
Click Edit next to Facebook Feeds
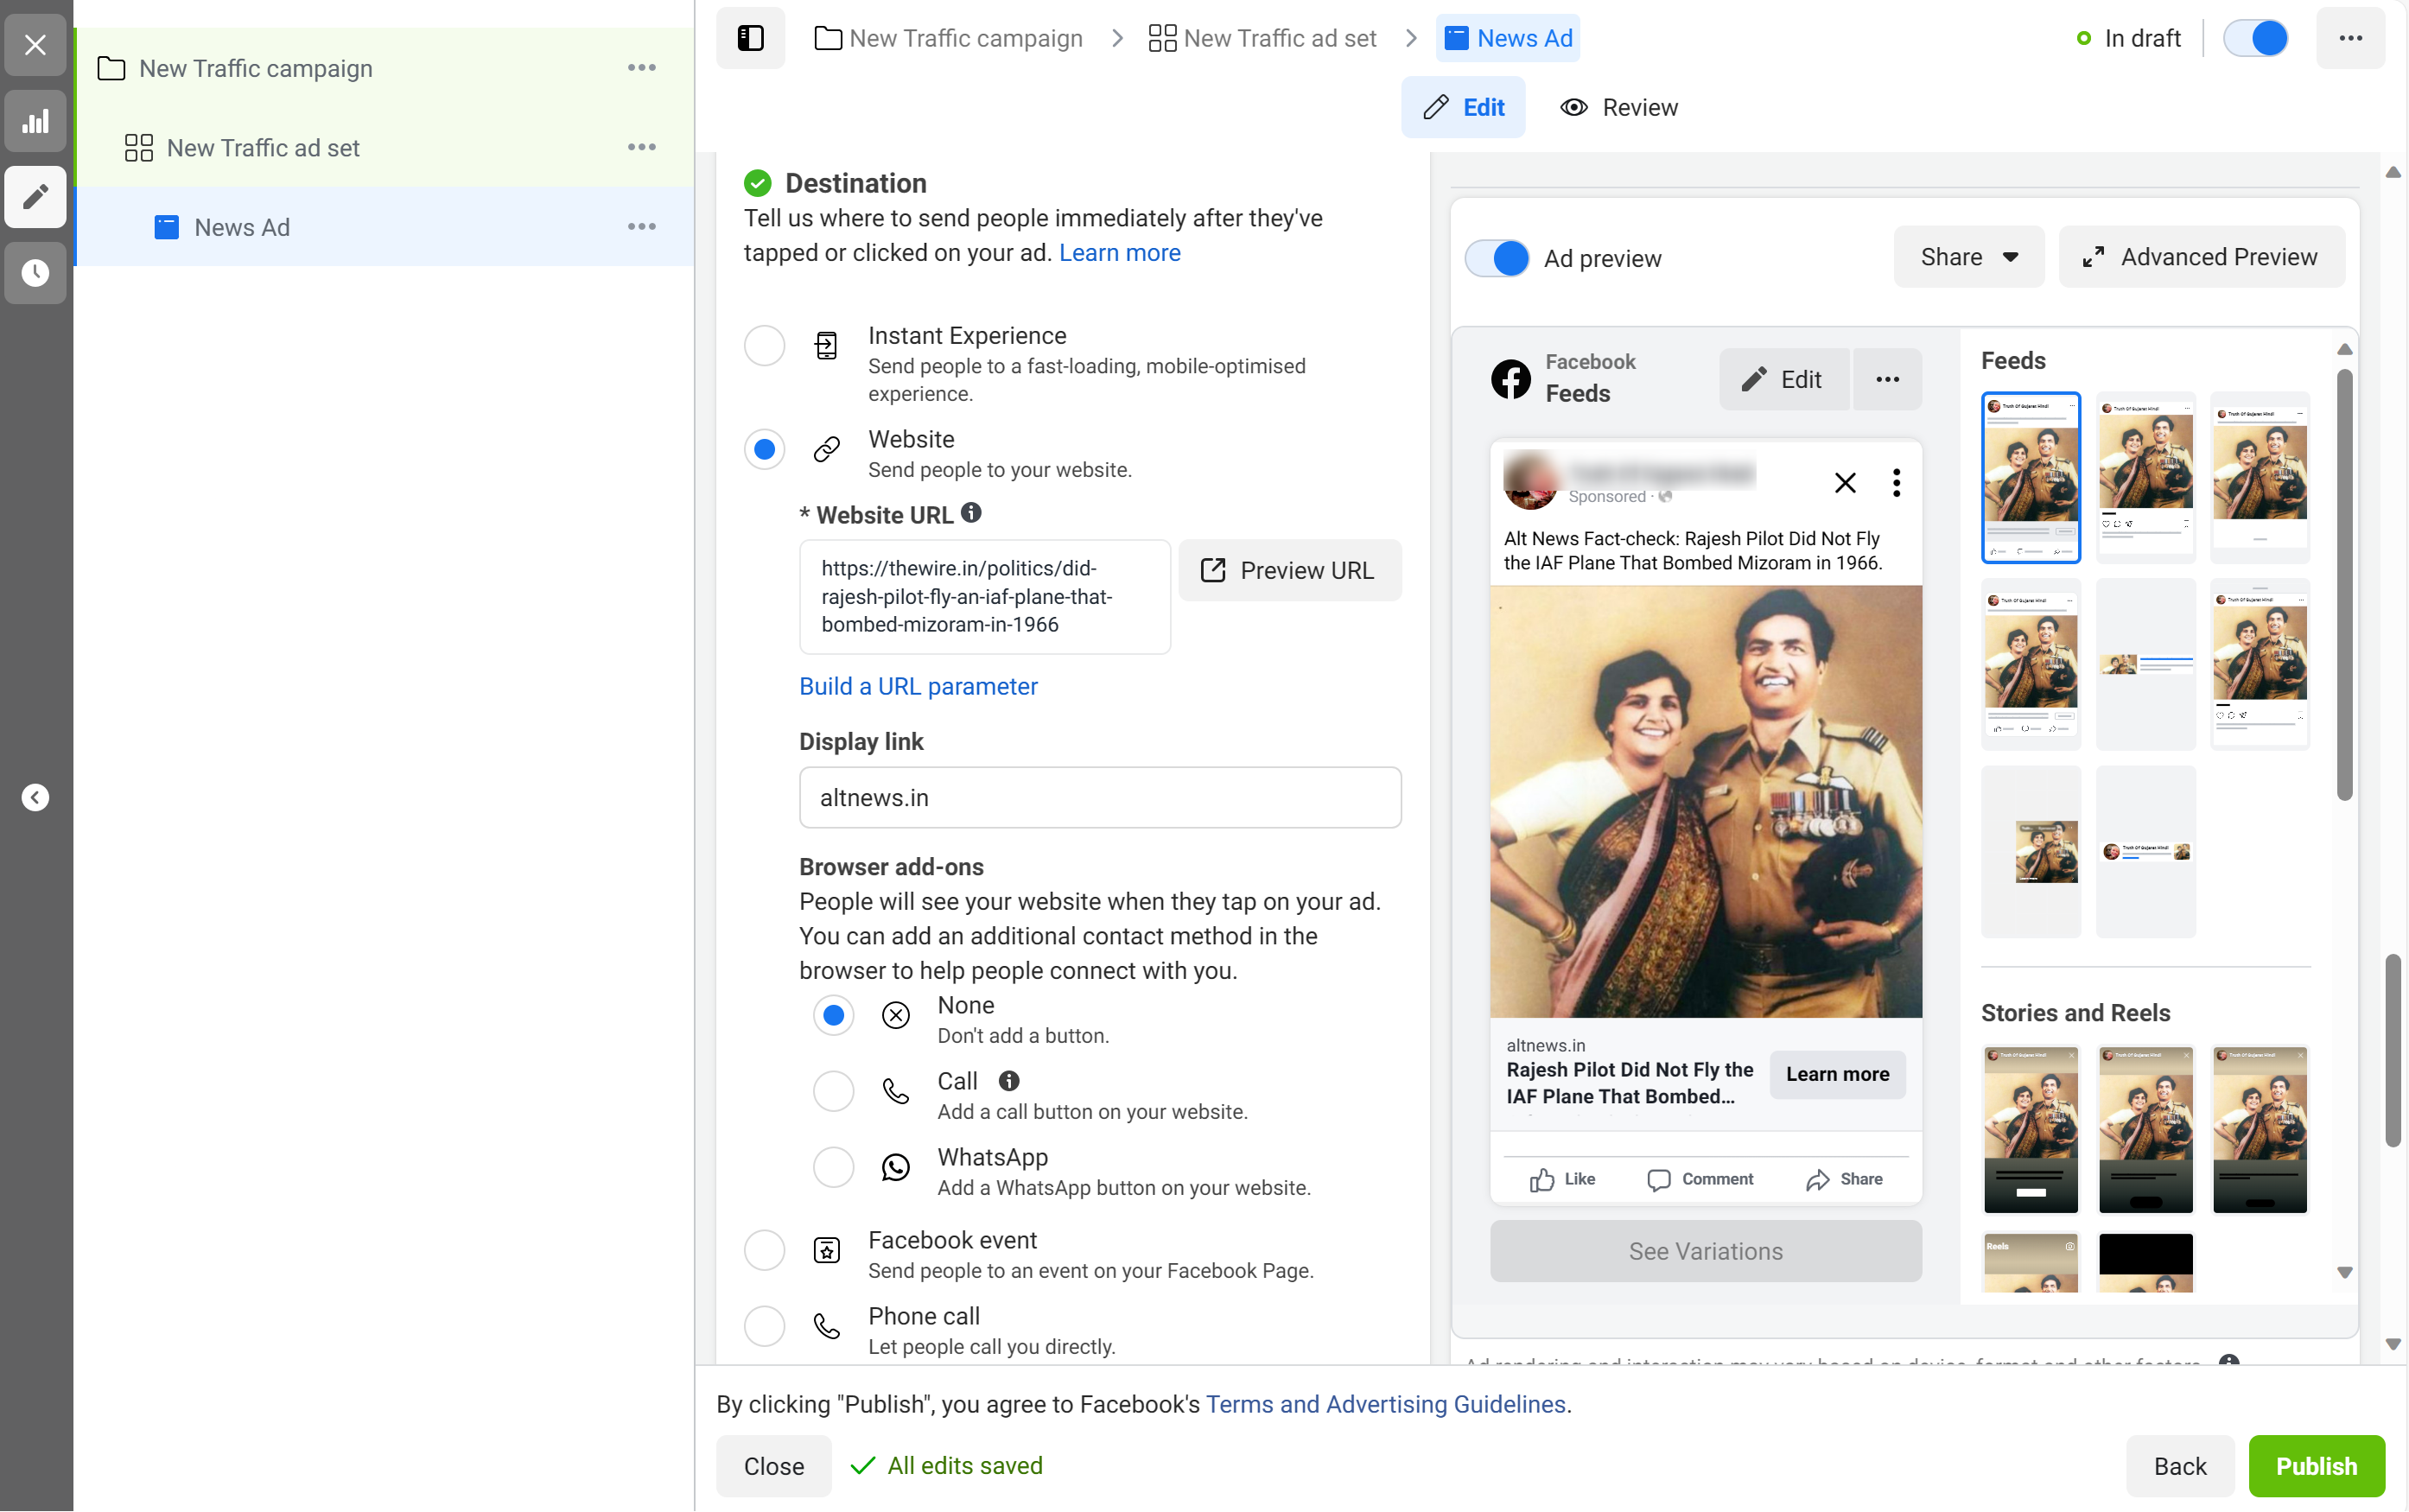[x=1785, y=379]
